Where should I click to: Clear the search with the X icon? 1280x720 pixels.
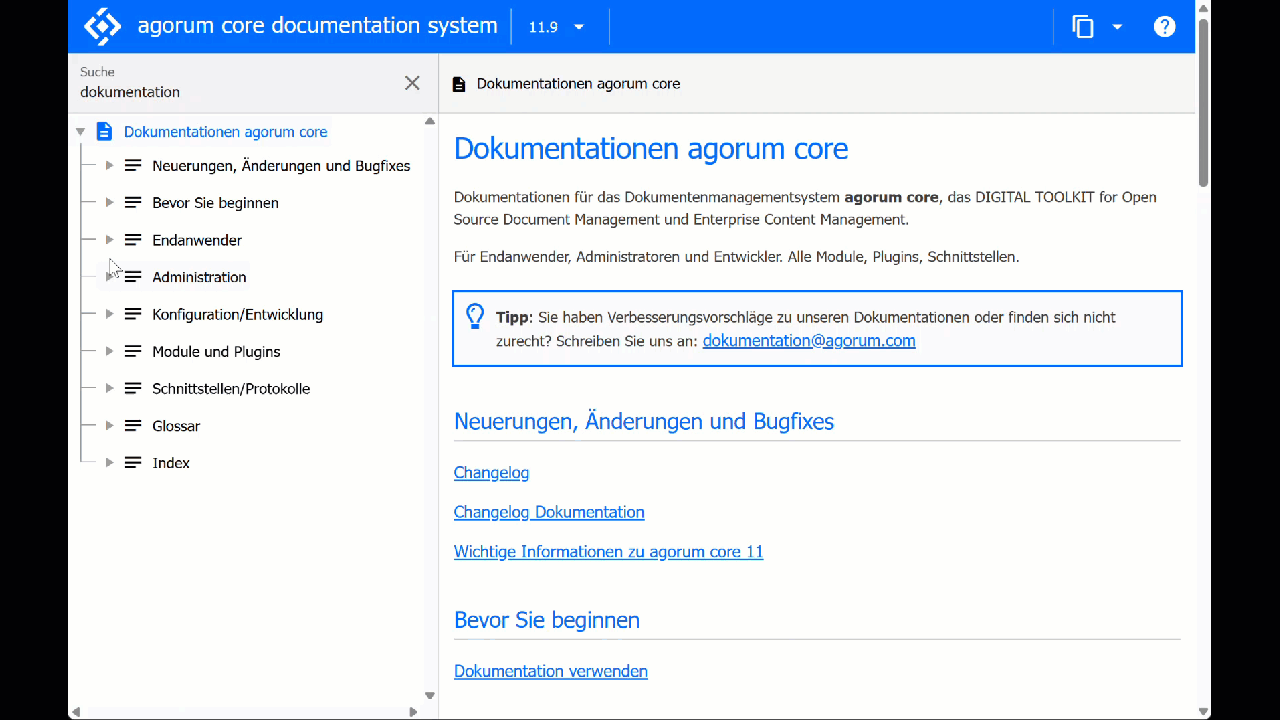[x=412, y=83]
